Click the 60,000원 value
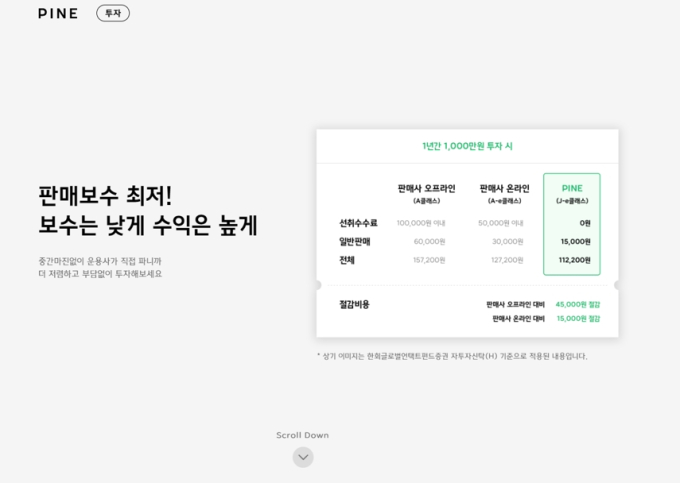680x483 pixels. coord(429,242)
